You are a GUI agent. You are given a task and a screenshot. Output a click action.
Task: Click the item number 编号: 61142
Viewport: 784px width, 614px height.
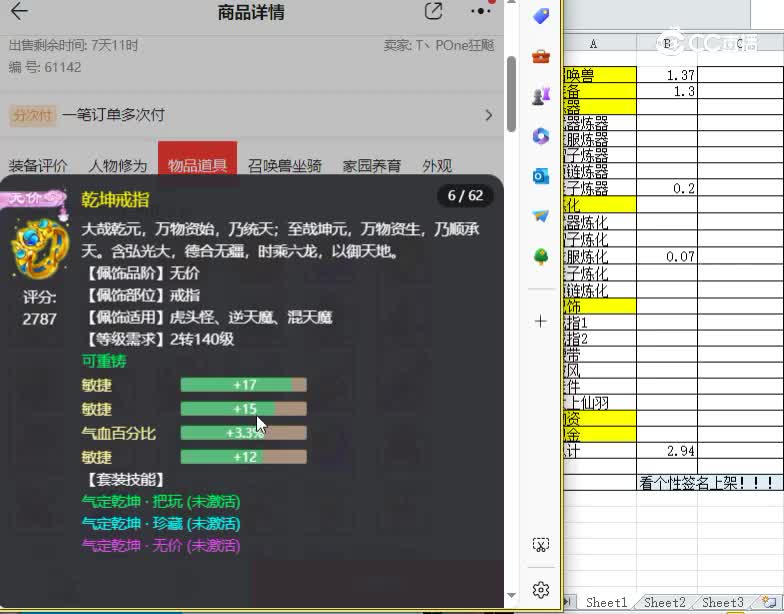pyautogui.click(x=44, y=67)
